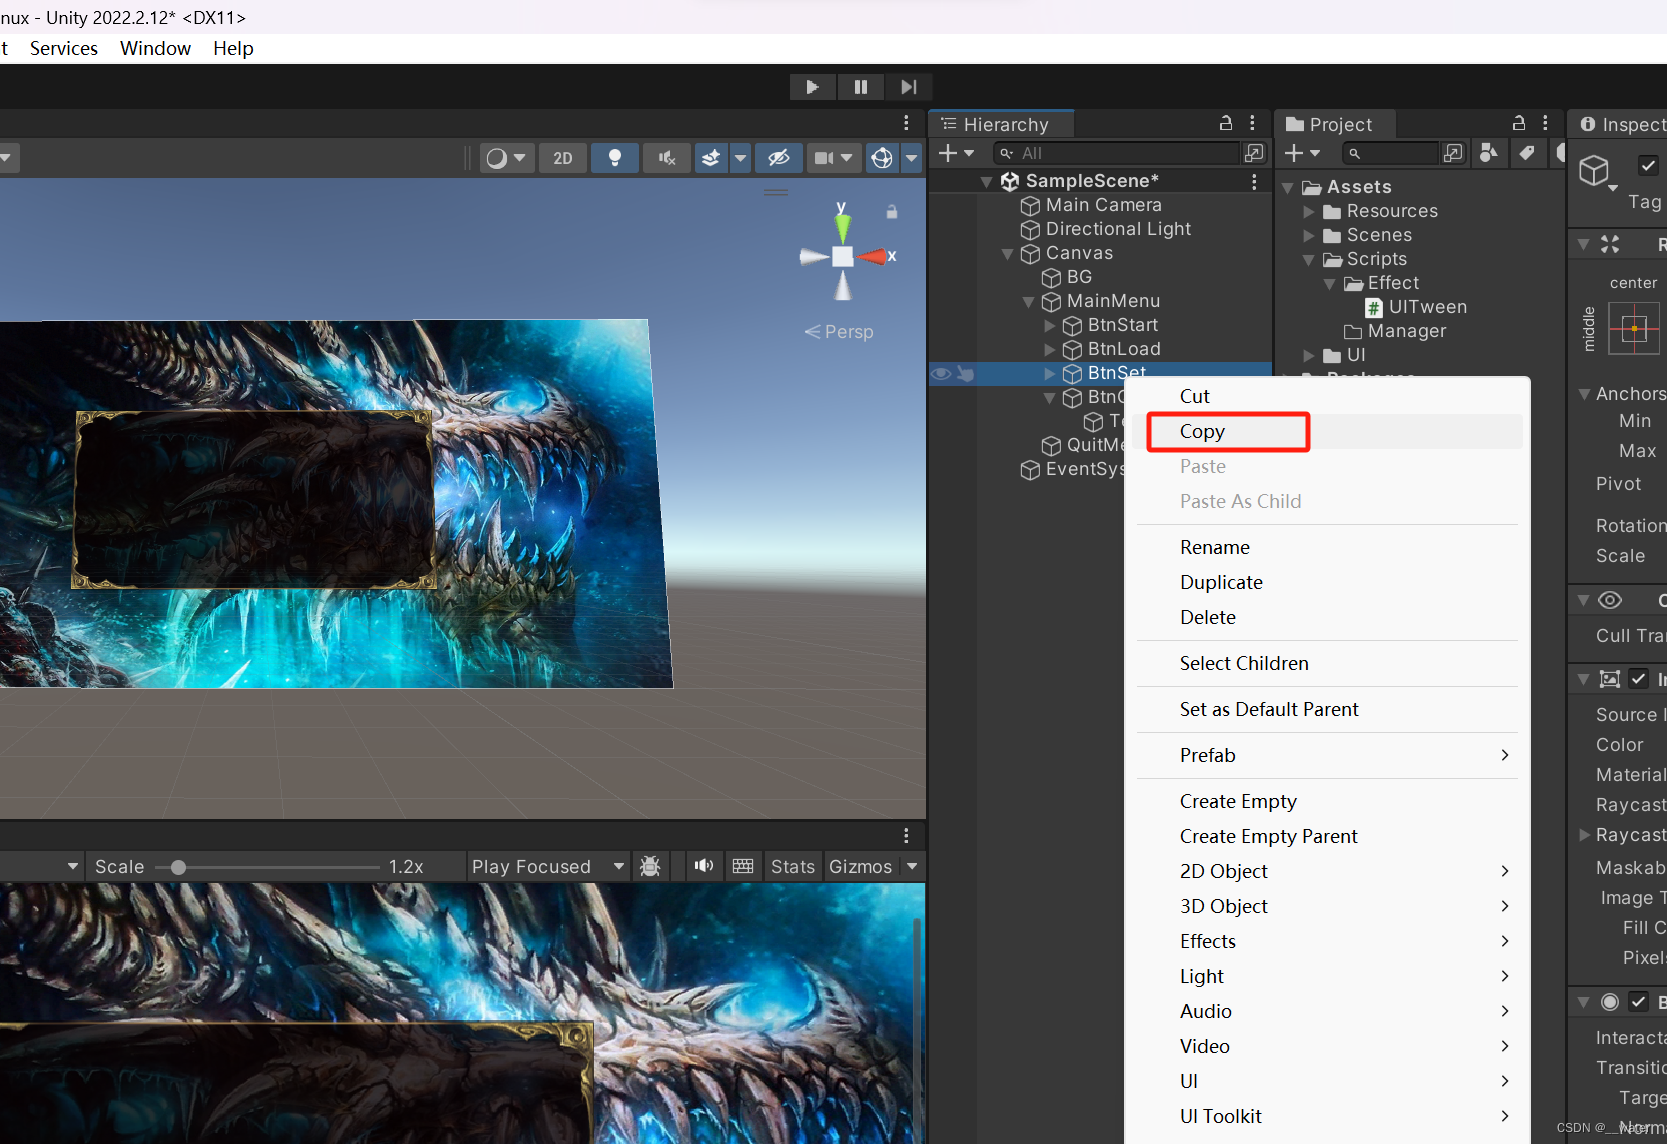Open Scene gizmos dropdown arrow

click(911, 158)
